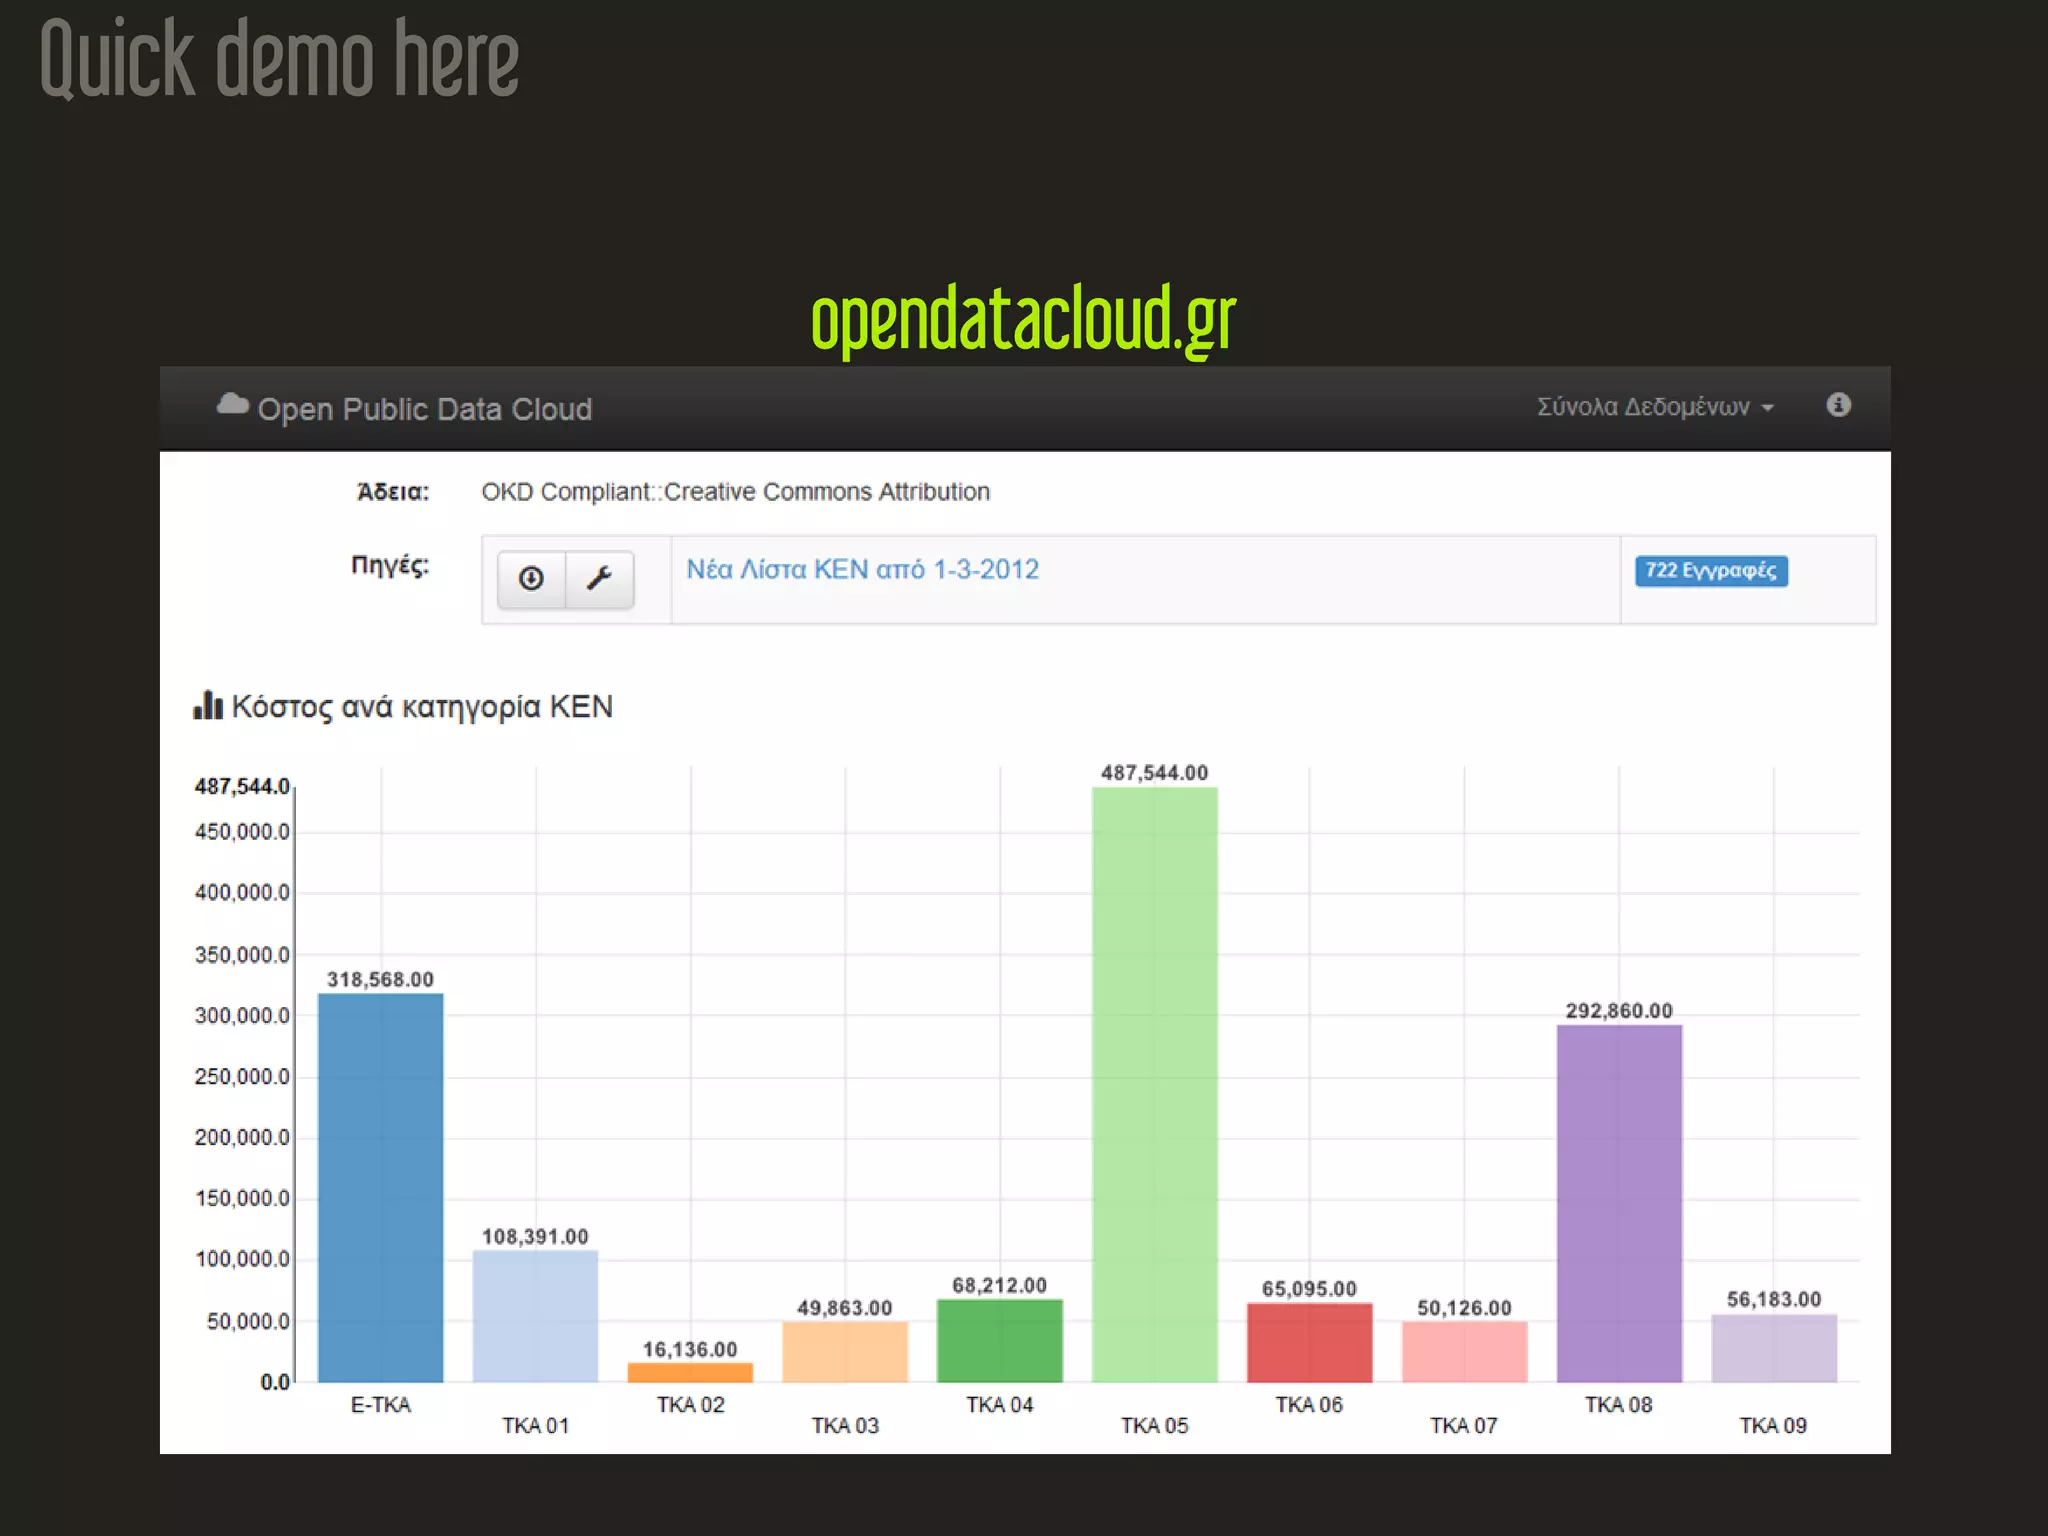Click the orange TKA 02 bar
Viewport: 2048px width, 1536px height.
(x=690, y=1373)
